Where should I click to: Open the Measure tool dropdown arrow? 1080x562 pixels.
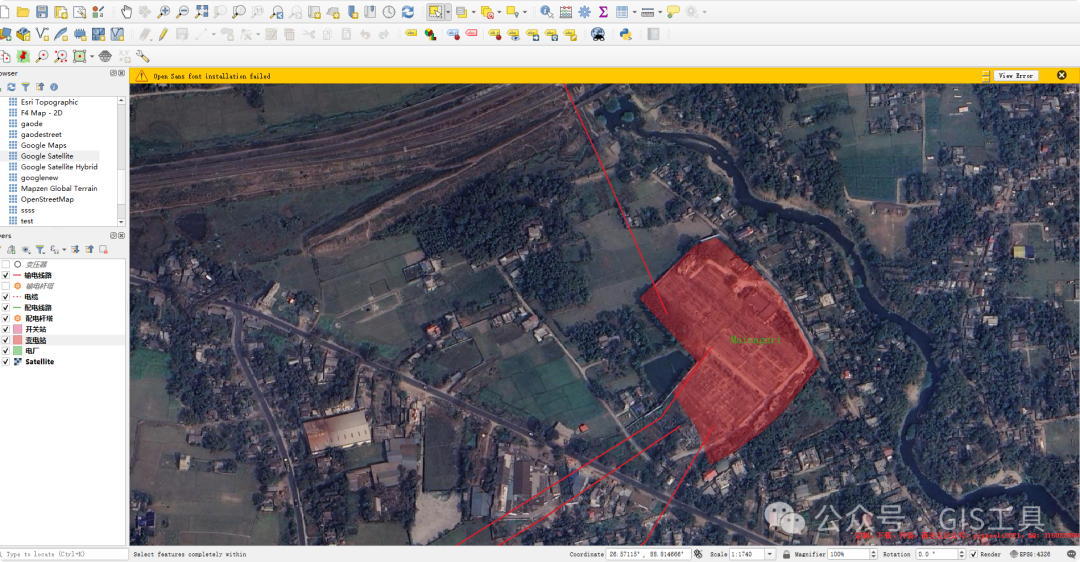click(660, 12)
